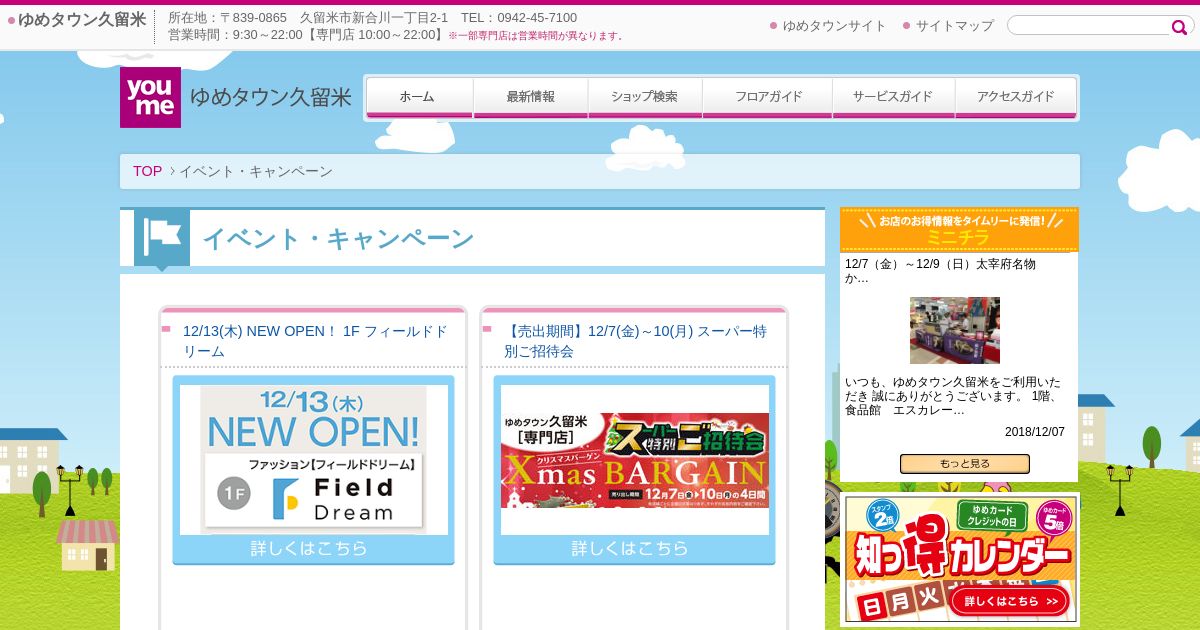This screenshot has height=630, width=1200.
Task: Open スーパー特別ご招待会 article link
Action: [x=636, y=341]
